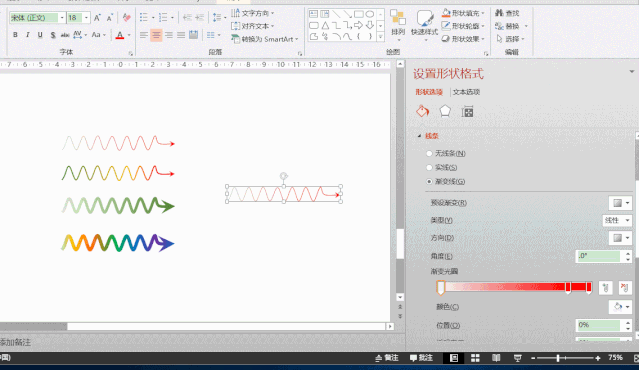Toggle italic text formatting

click(27, 35)
